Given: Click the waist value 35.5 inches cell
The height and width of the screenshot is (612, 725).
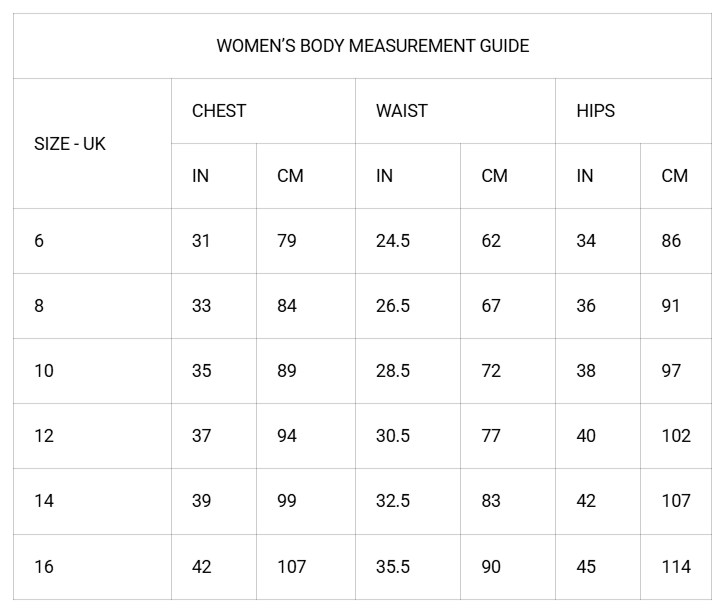Looking at the screenshot, I should (x=393, y=567).
